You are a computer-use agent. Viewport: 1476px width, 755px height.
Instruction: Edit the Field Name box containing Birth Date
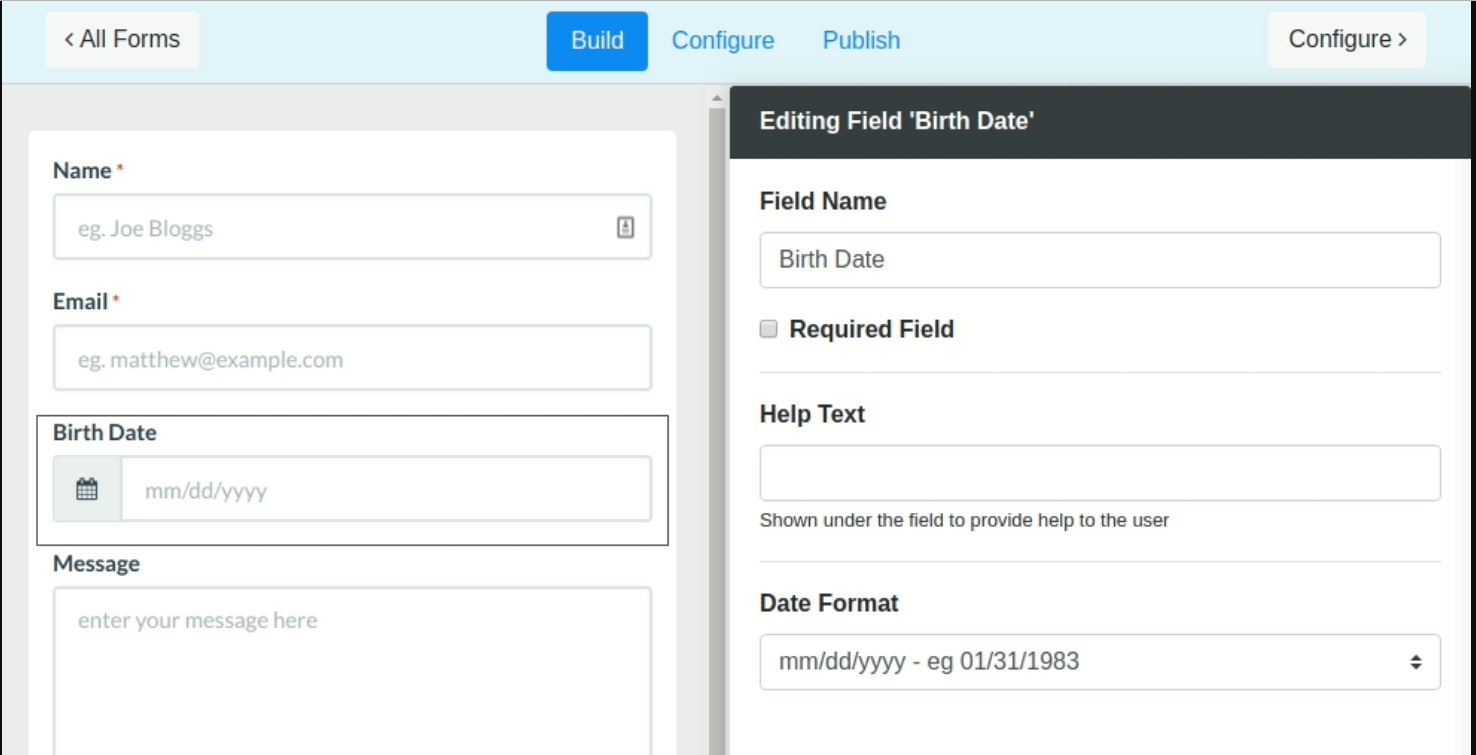pyautogui.click(x=1099, y=260)
